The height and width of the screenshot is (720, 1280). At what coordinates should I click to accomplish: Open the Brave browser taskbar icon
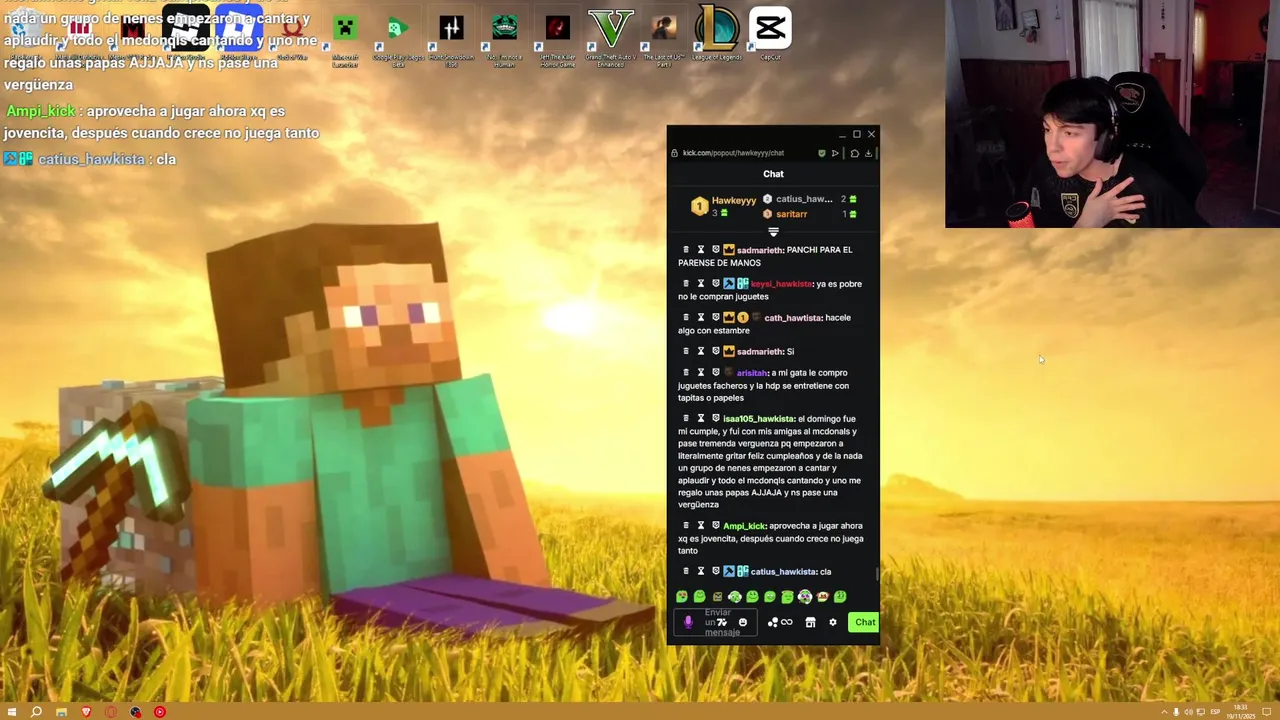(x=86, y=712)
